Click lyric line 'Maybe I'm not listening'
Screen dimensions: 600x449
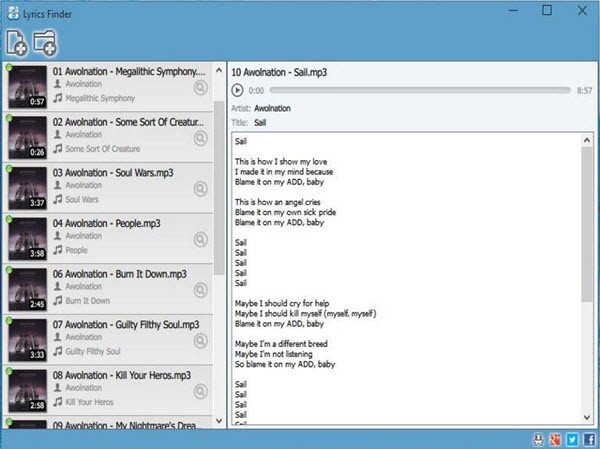[274, 354]
